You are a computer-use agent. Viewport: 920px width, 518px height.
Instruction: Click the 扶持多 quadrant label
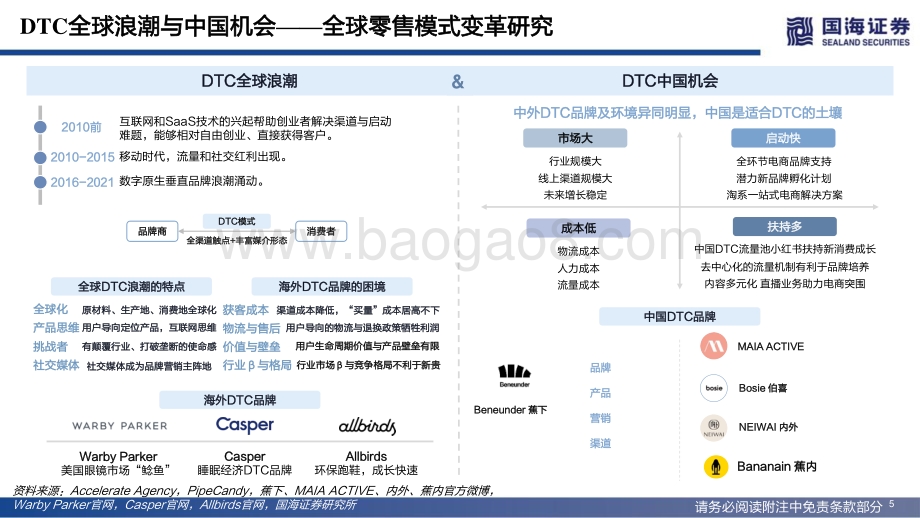(784, 226)
